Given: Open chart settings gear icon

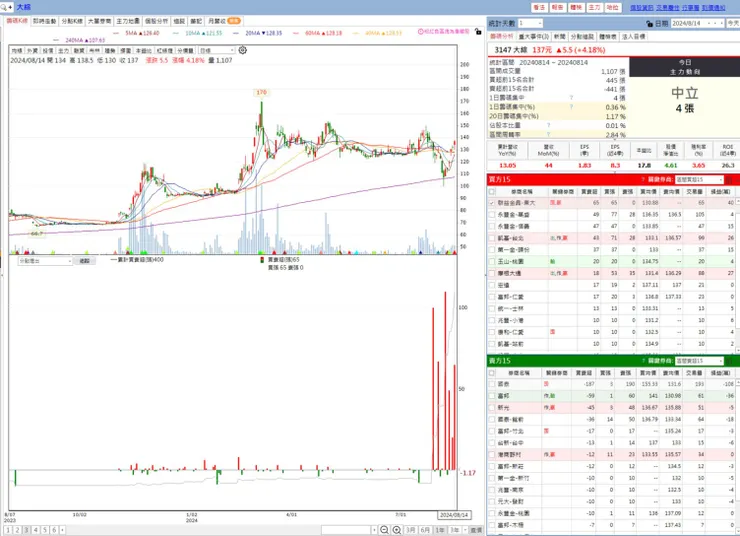Looking at the screenshot, I should [x=243, y=50].
